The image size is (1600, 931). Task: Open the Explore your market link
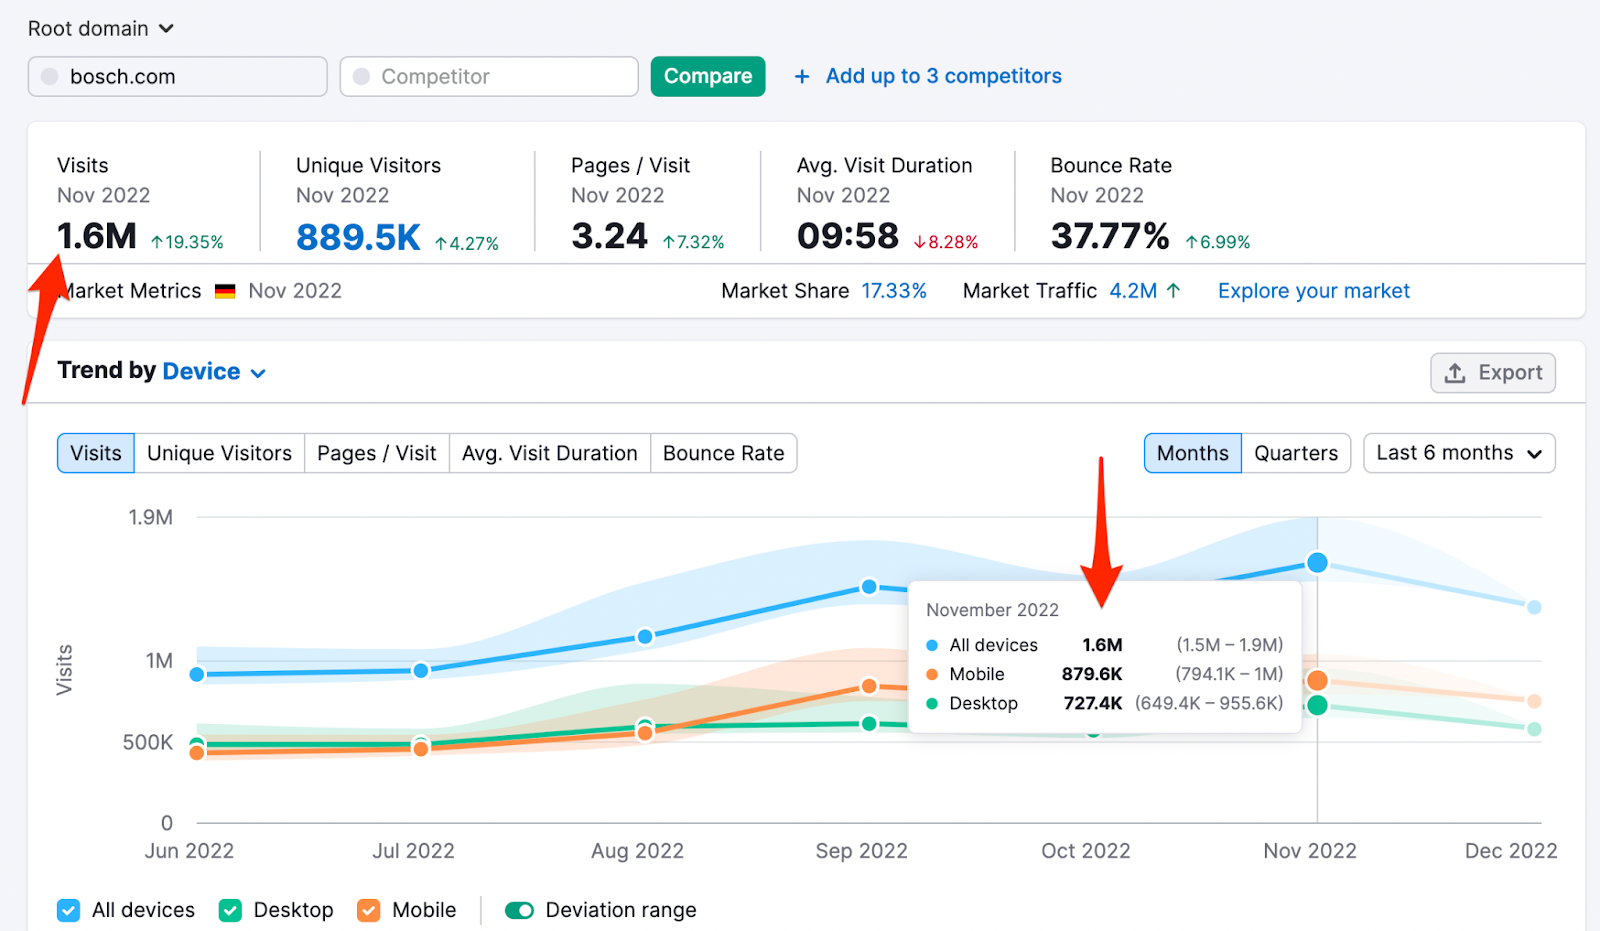tap(1314, 291)
